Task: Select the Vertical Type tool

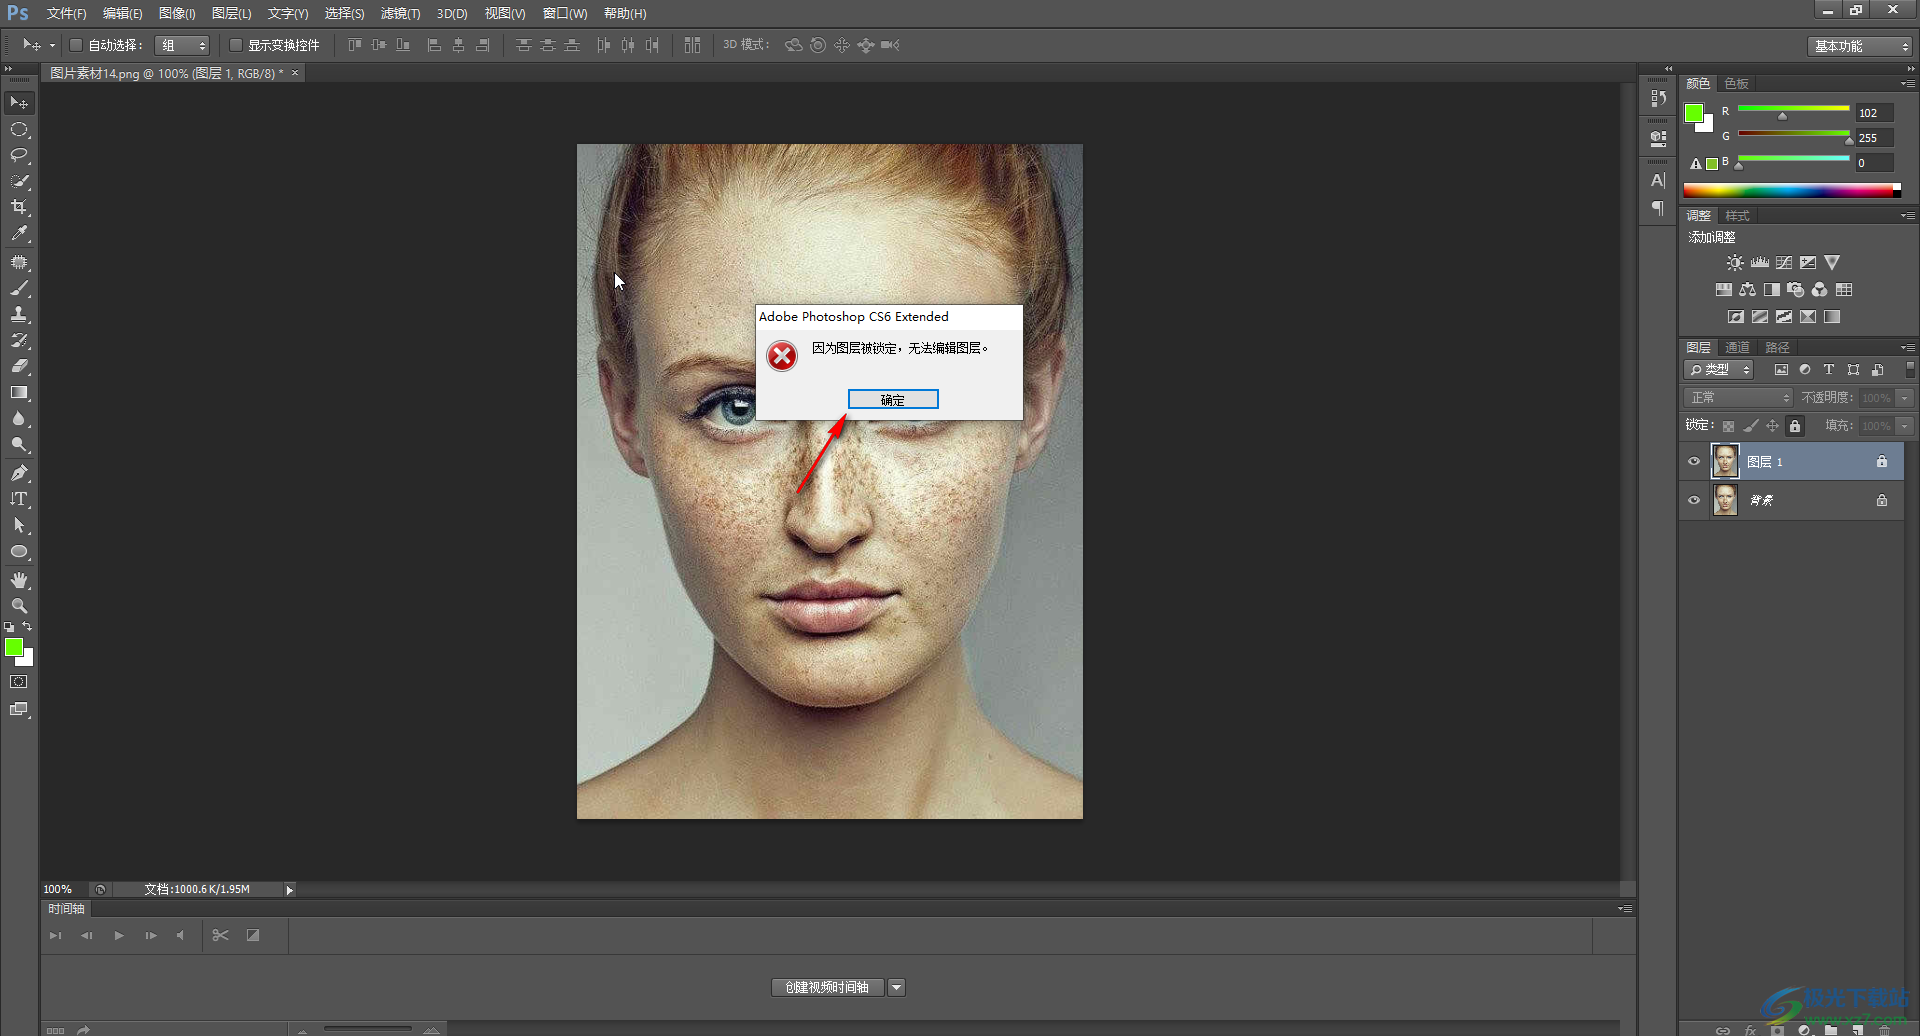Action: point(19,499)
